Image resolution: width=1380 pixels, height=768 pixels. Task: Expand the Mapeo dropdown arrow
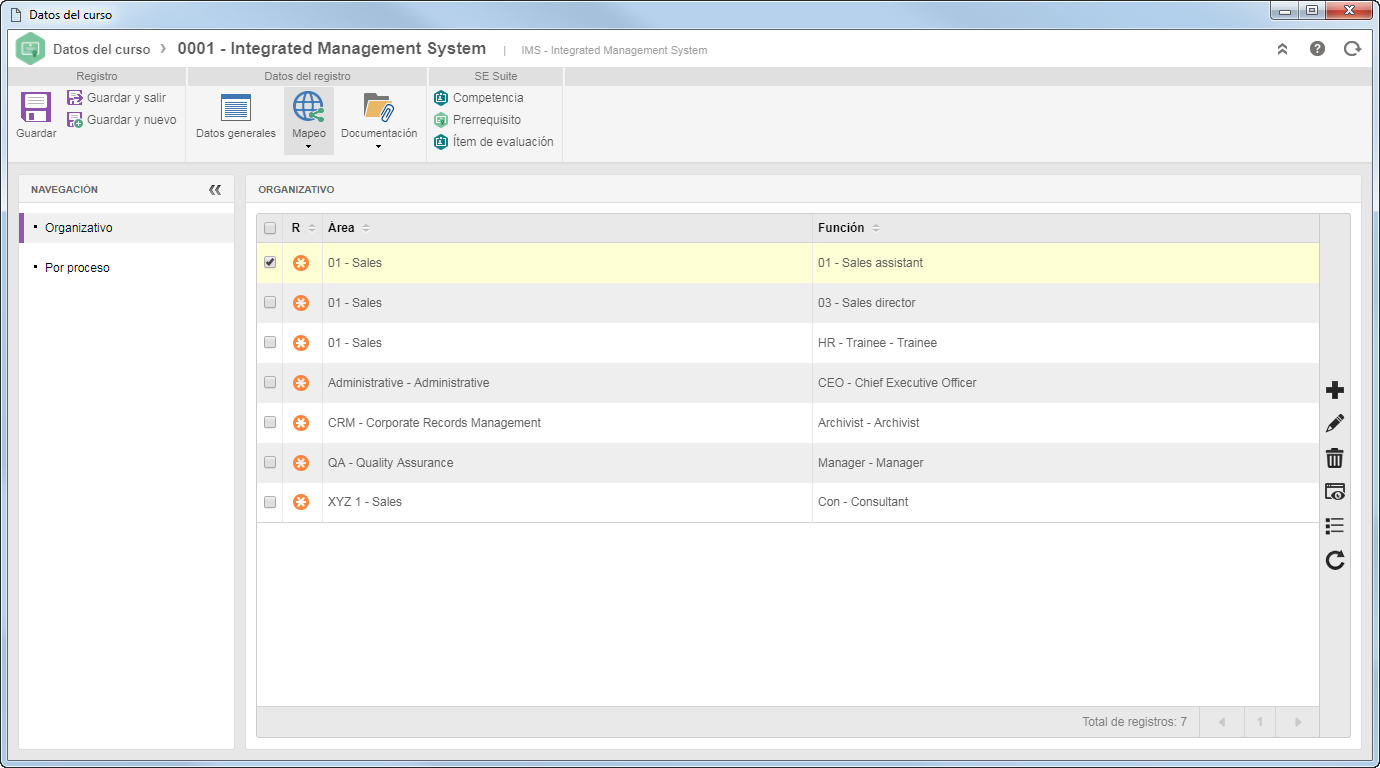(x=308, y=147)
